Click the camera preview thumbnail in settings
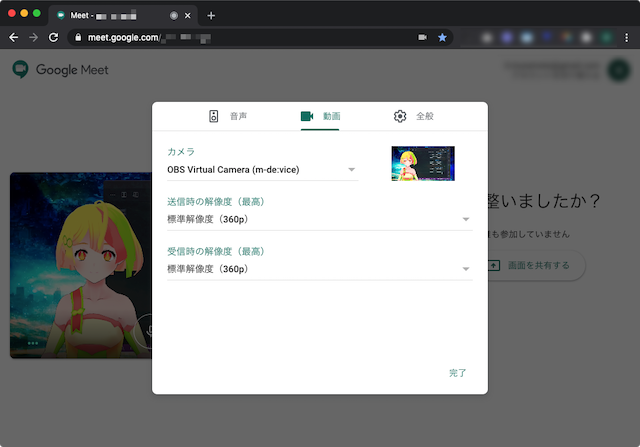The image size is (640, 447). tap(423, 163)
